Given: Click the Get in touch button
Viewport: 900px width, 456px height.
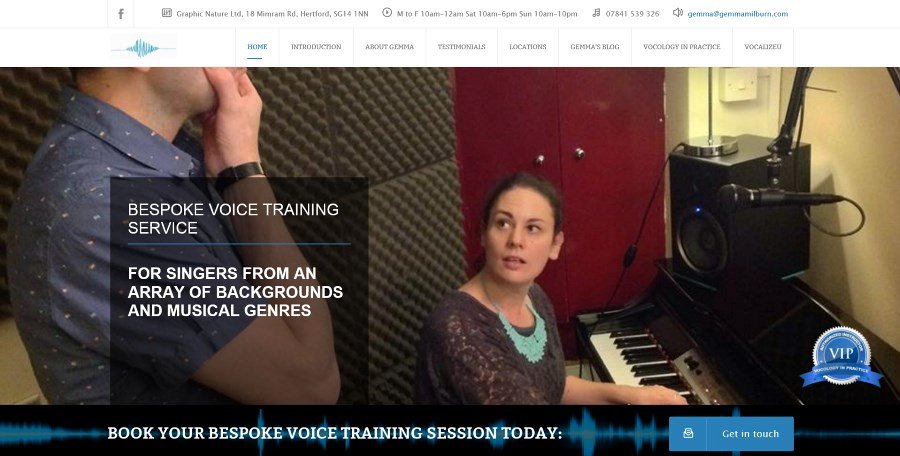Looking at the screenshot, I should pos(731,434).
